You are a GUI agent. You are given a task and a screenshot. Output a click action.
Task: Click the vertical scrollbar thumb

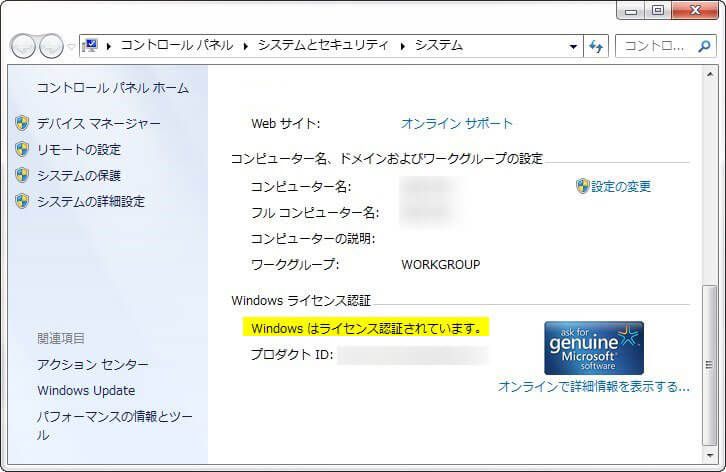pyautogui.click(x=709, y=365)
